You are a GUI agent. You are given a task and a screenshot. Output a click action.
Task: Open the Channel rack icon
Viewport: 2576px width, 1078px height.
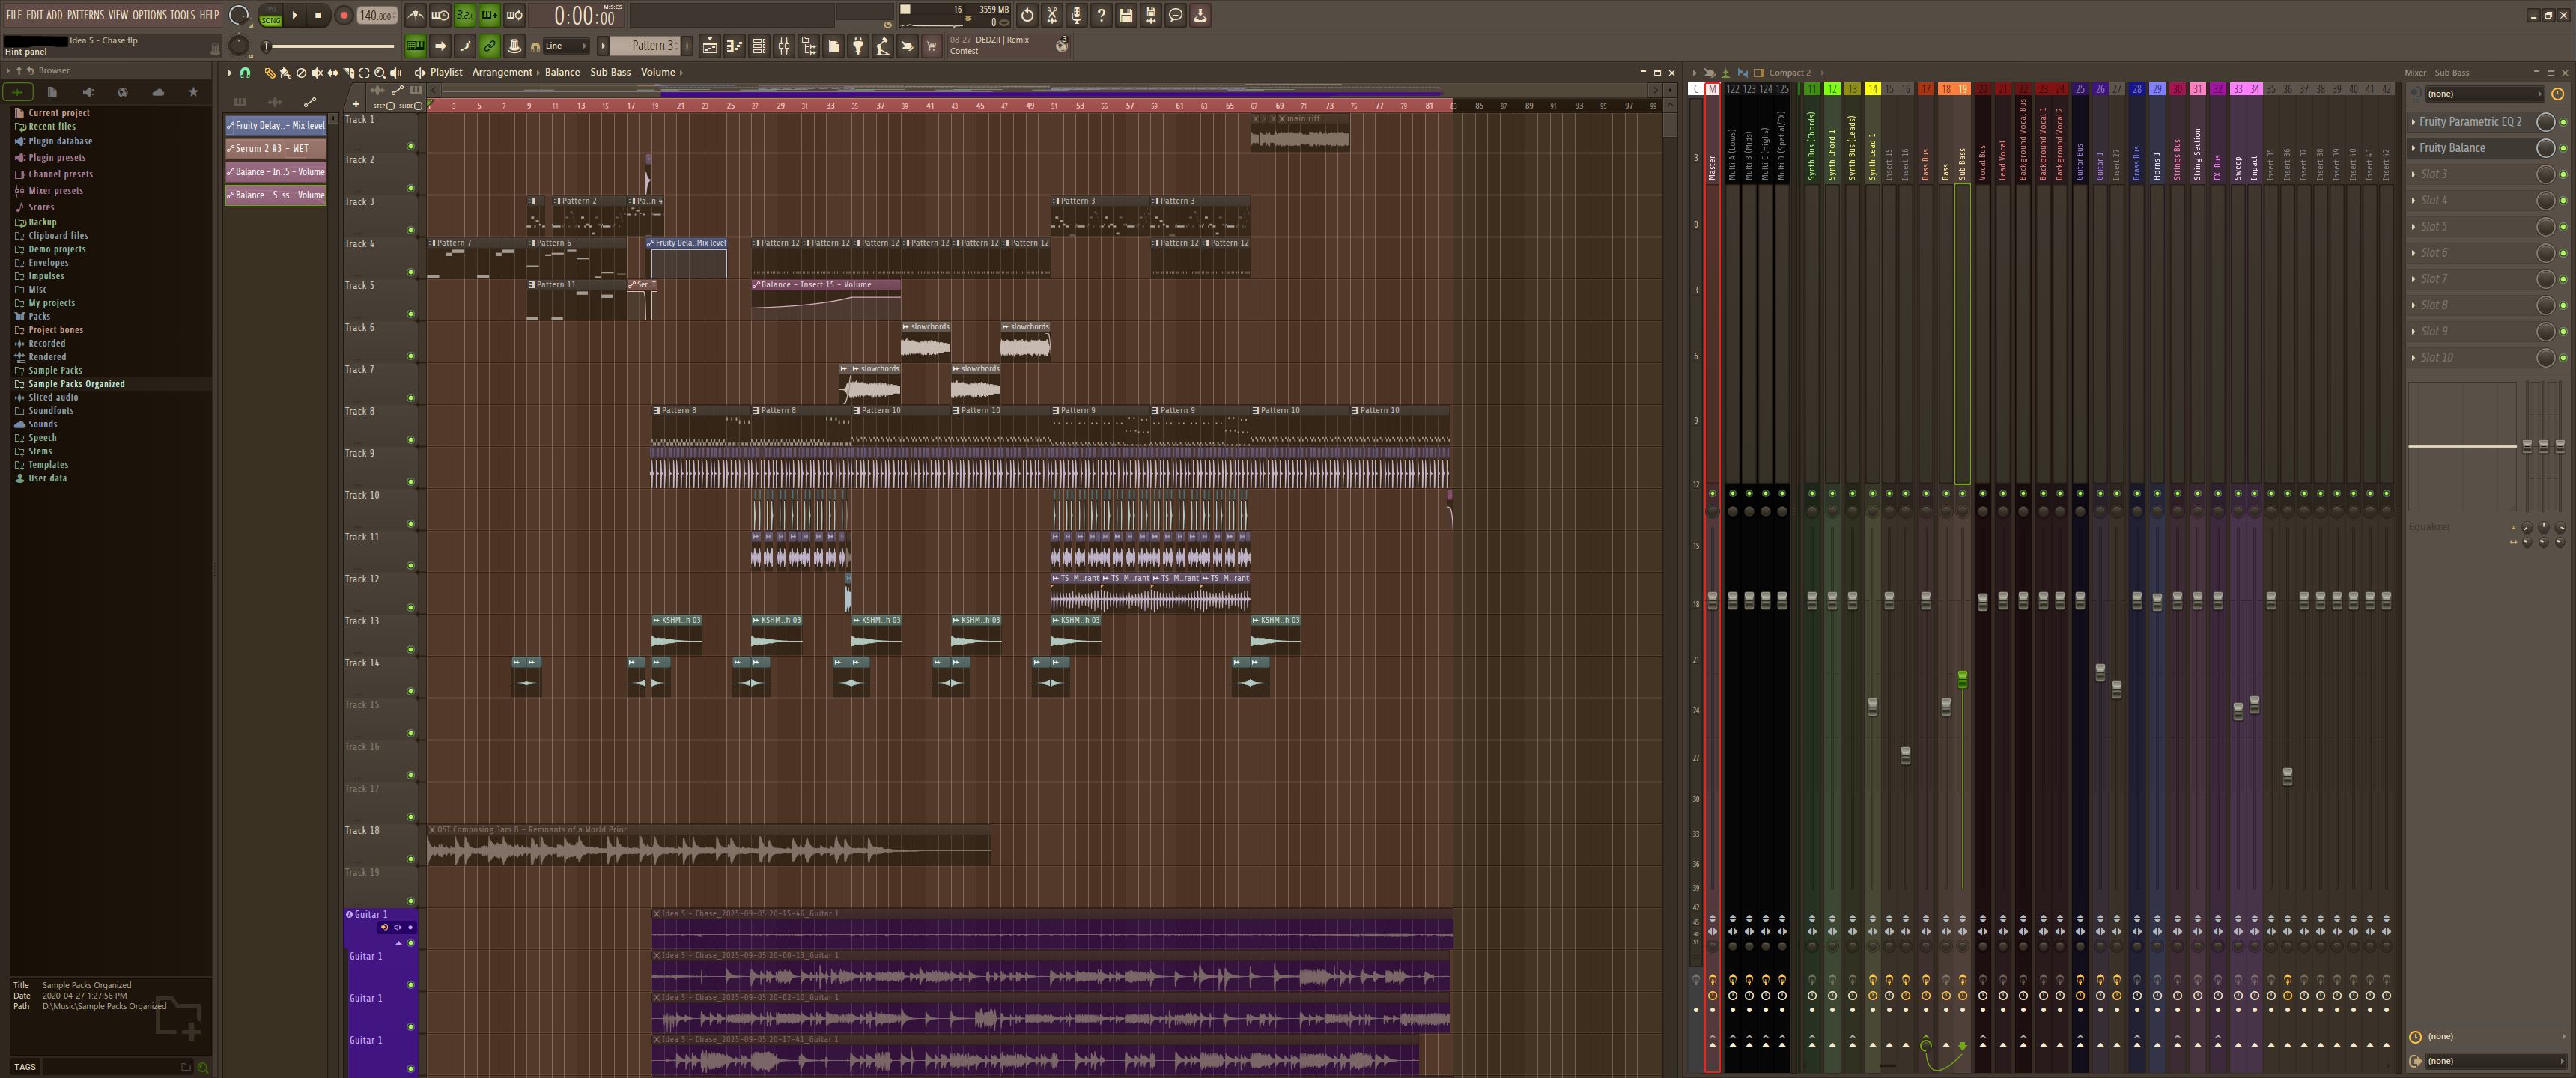click(759, 46)
